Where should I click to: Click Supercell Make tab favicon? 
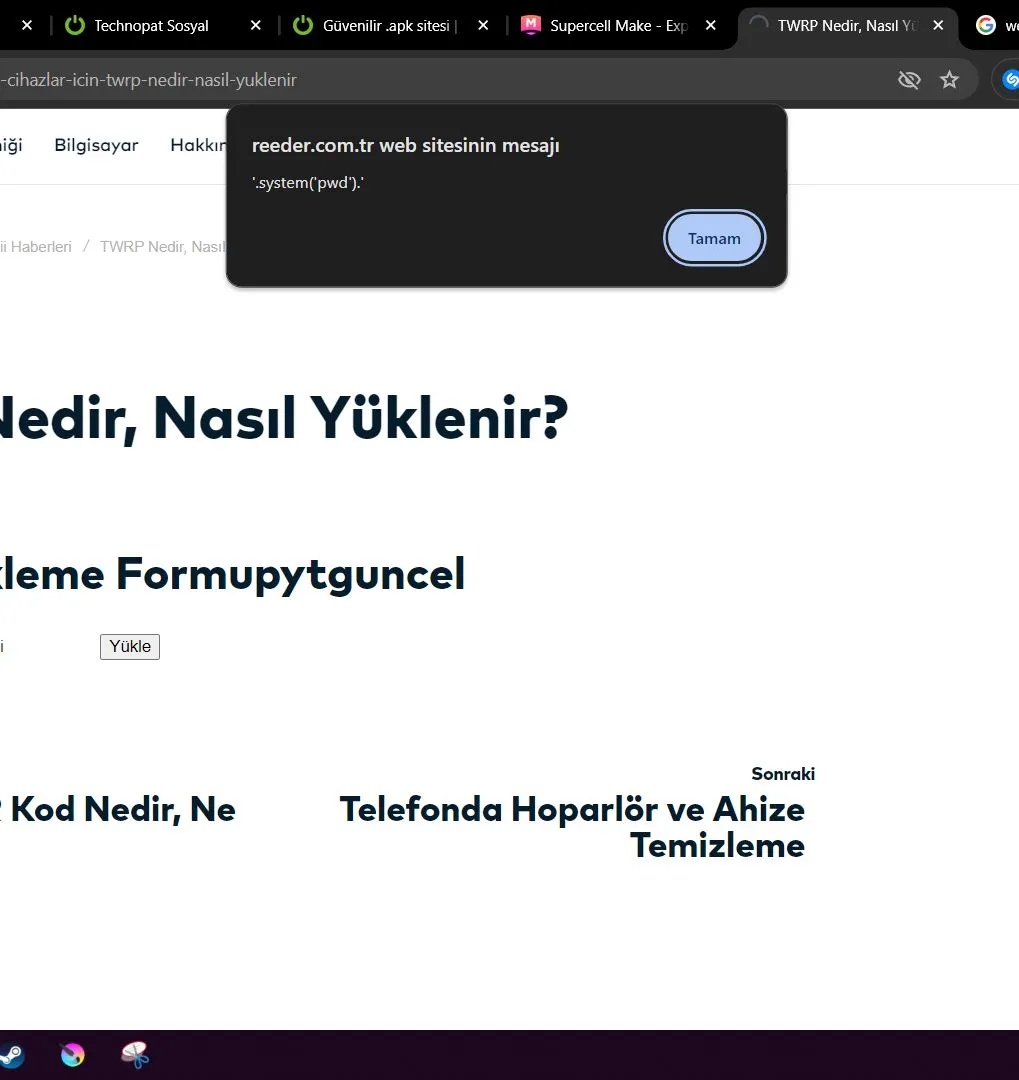(530, 25)
